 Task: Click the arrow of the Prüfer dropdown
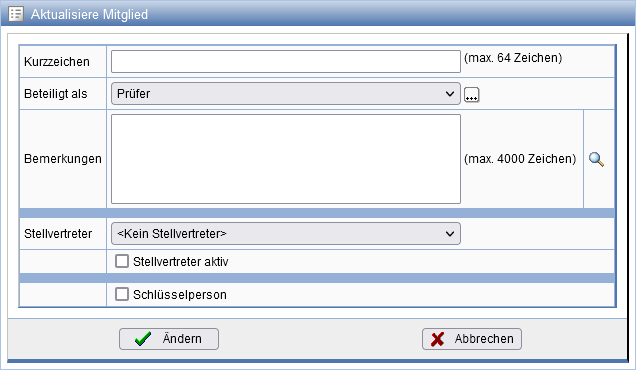(x=450, y=94)
